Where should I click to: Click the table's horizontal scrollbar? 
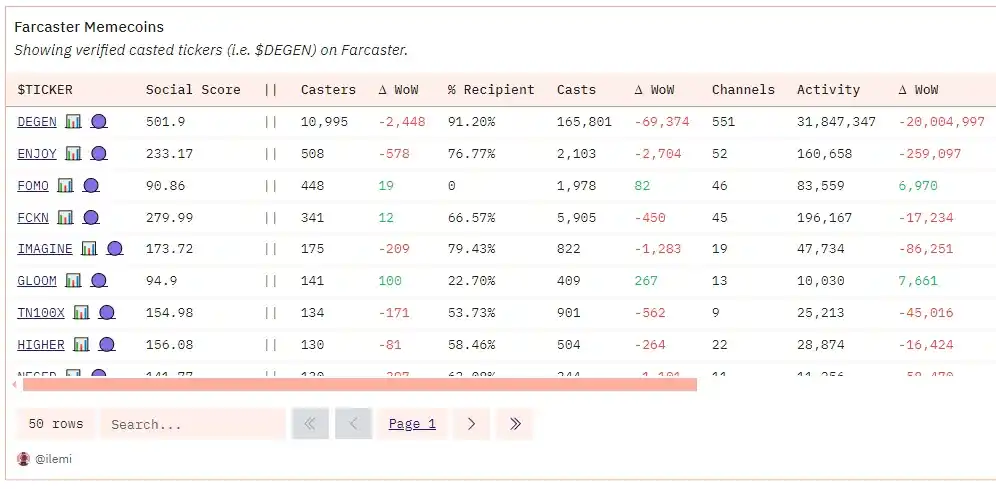(x=358, y=384)
